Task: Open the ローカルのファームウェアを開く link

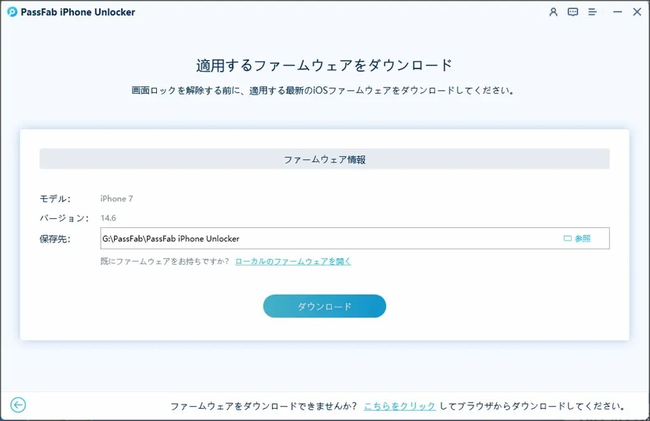Action: (x=293, y=261)
